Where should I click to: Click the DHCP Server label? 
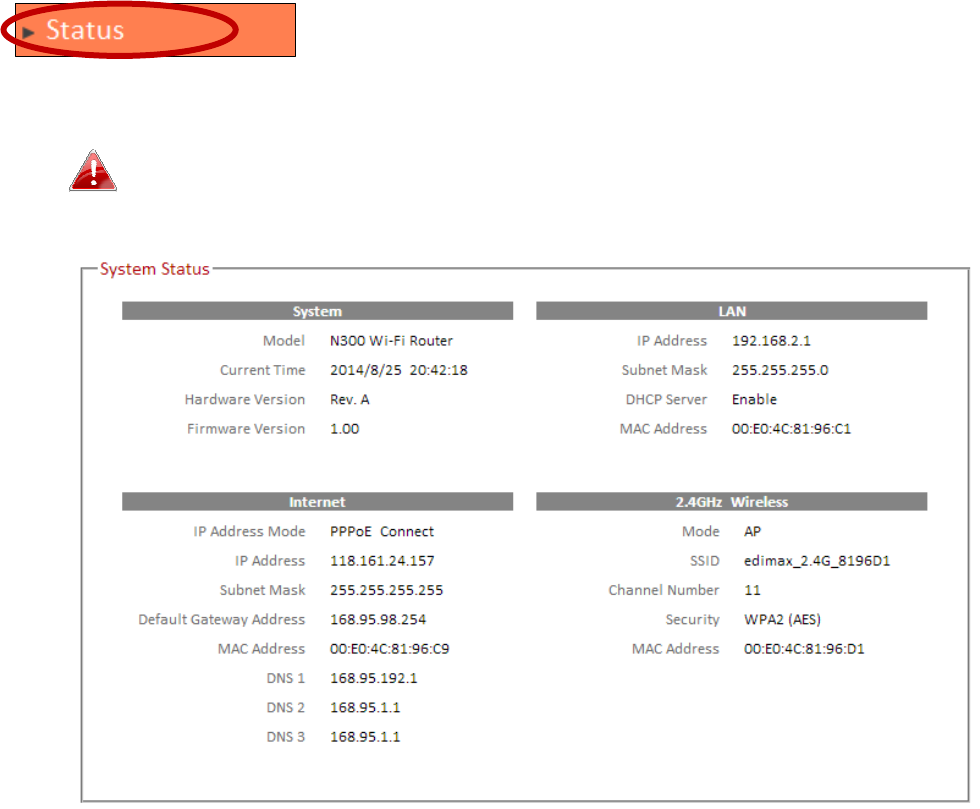[666, 399]
